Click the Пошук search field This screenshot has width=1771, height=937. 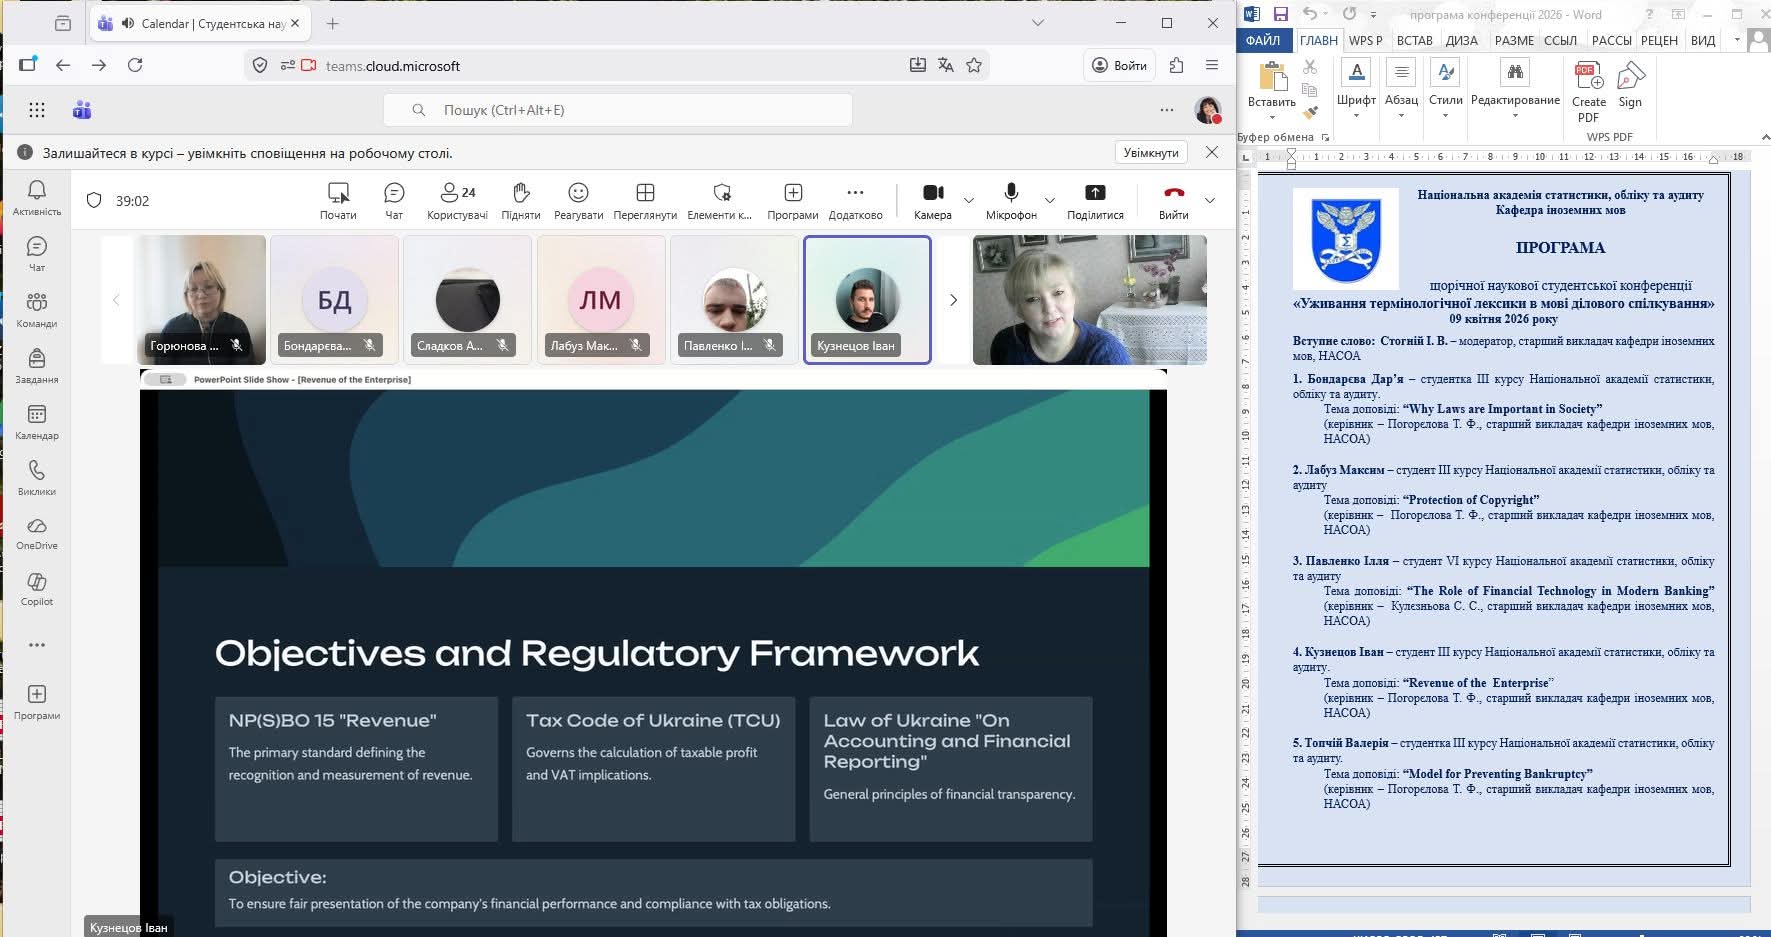[617, 110]
